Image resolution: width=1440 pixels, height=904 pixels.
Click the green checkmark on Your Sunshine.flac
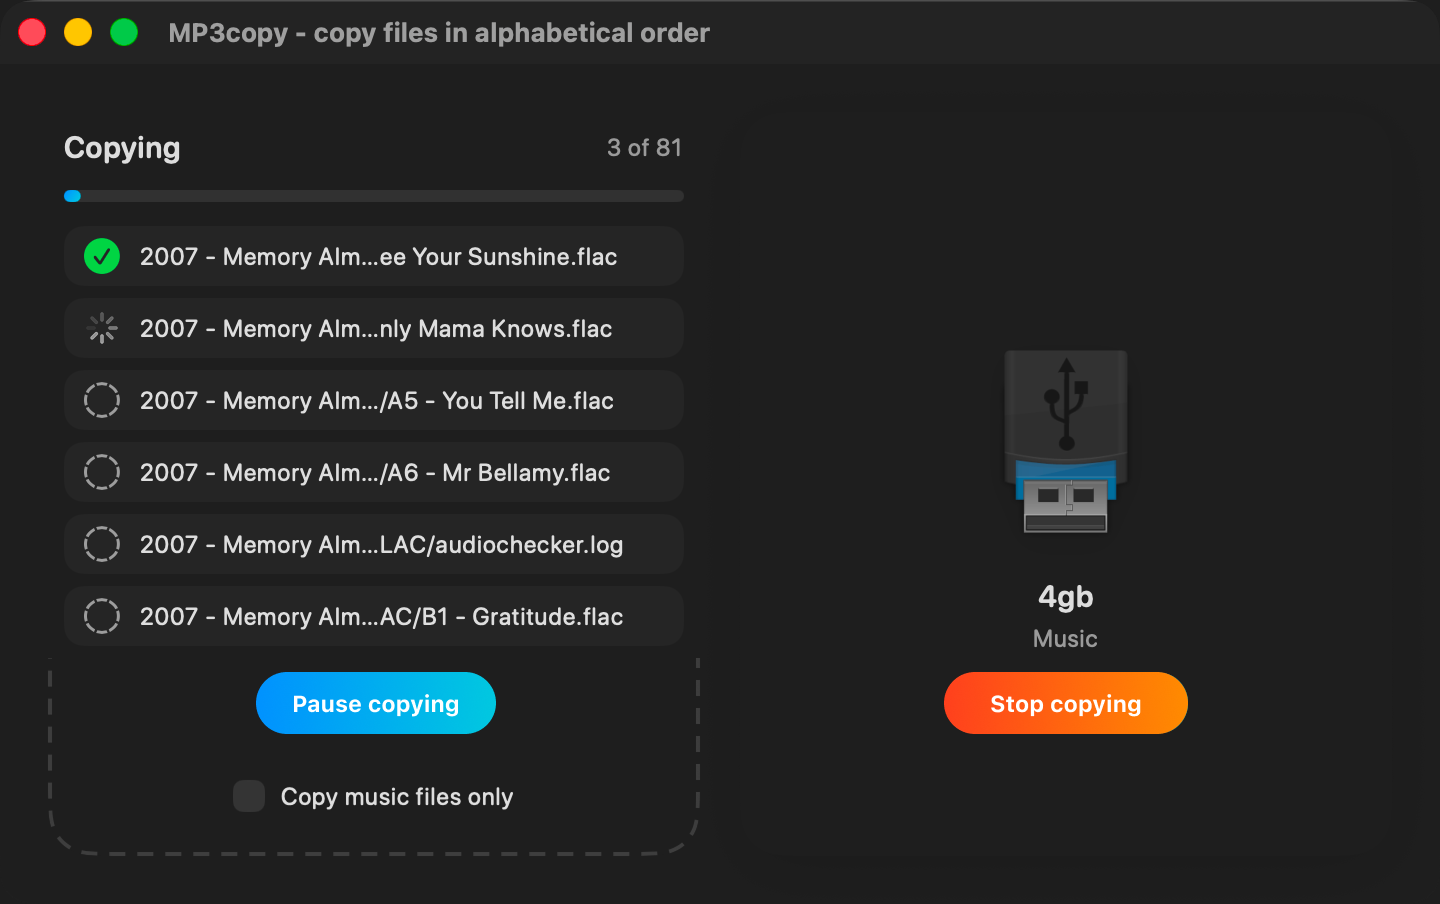(102, 256)
